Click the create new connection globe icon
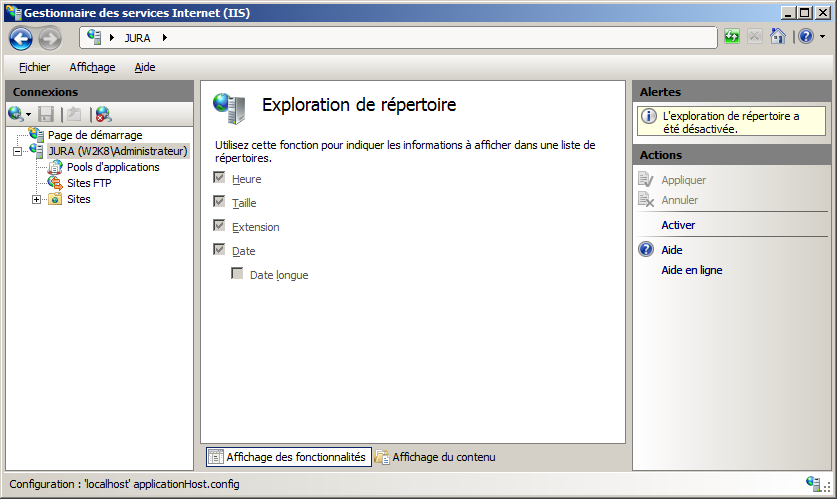This screenshot has width=837, height=499. click(x=16, y=114)
